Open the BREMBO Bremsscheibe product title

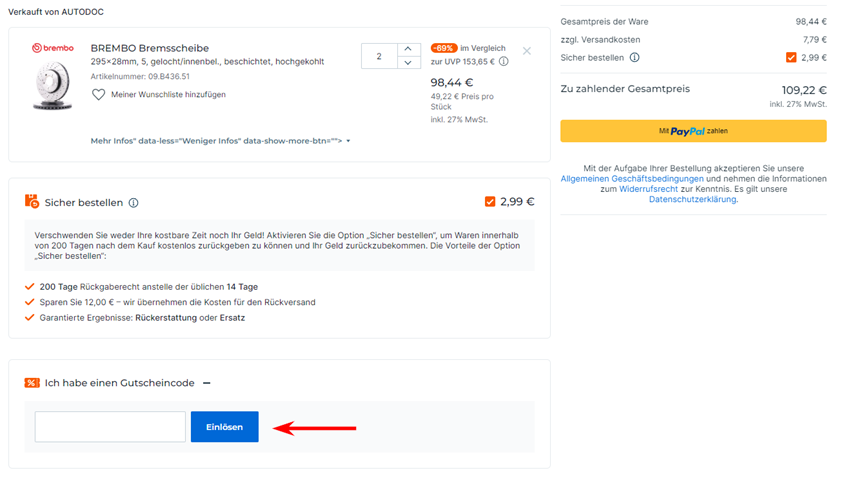[x=150, y=48]
